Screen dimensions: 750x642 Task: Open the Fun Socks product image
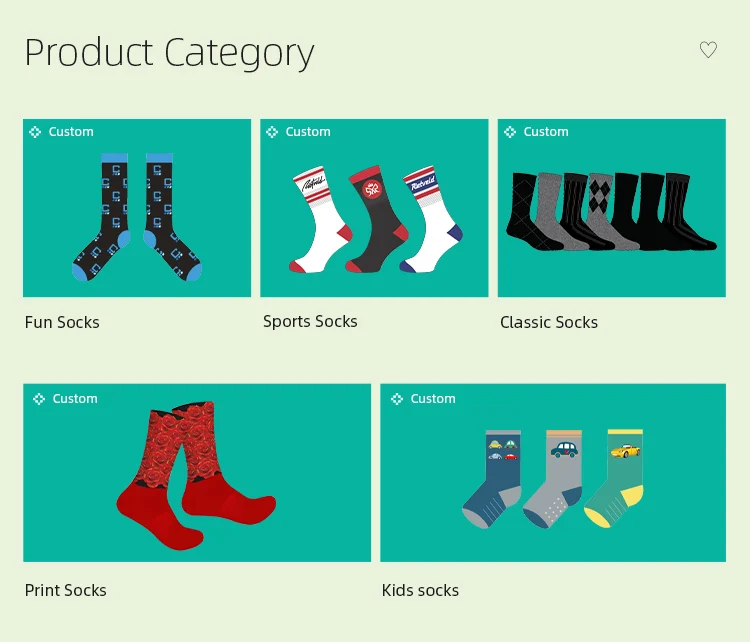click(137, 215)
